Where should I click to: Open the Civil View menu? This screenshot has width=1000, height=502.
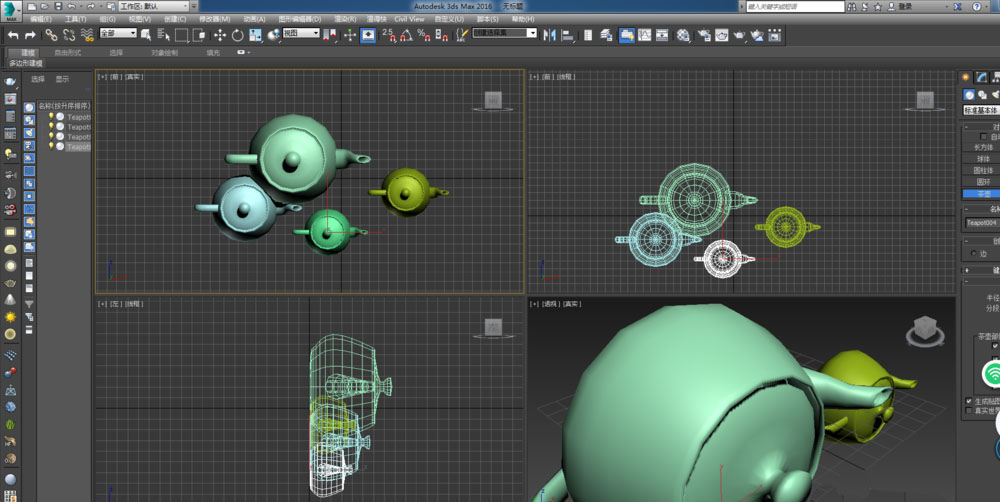pyautogui.click(x=408, y=19)
